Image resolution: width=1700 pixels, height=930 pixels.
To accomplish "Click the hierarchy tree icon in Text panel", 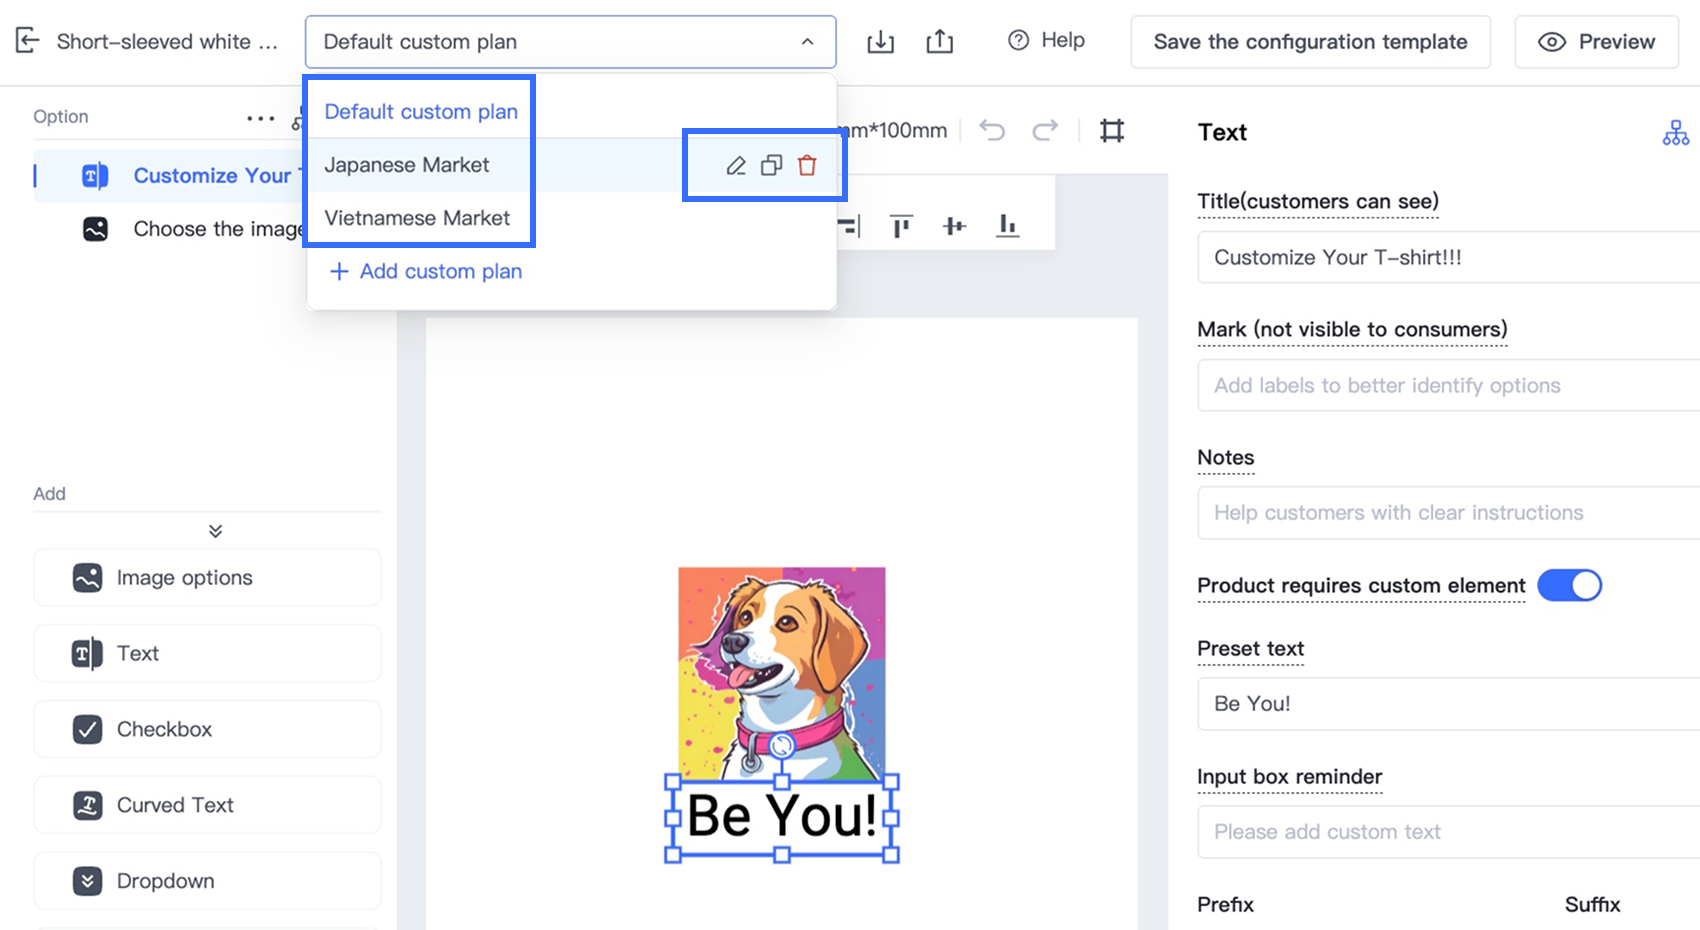I will 1675,133.
